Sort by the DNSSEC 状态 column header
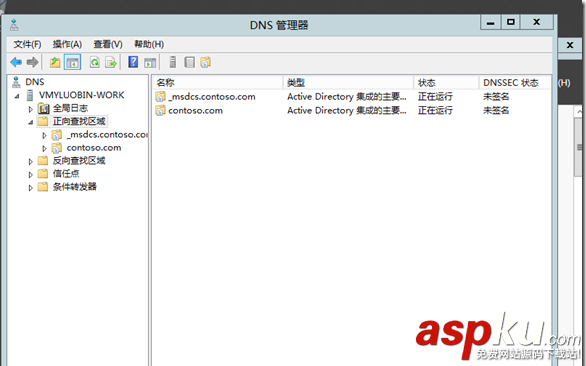Screen dimensions: 586x366 pyautogui.click(x=515, y=83)
